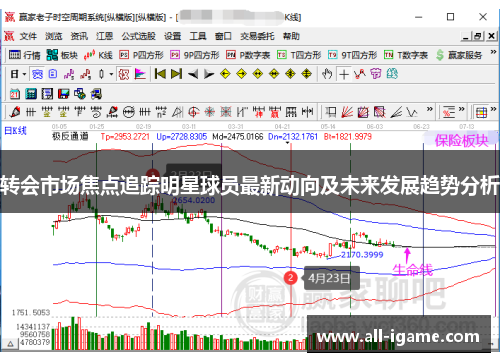Select the percent retracement lines tool
This screenshot has width=500, height=362.
[x=449, y=112]
